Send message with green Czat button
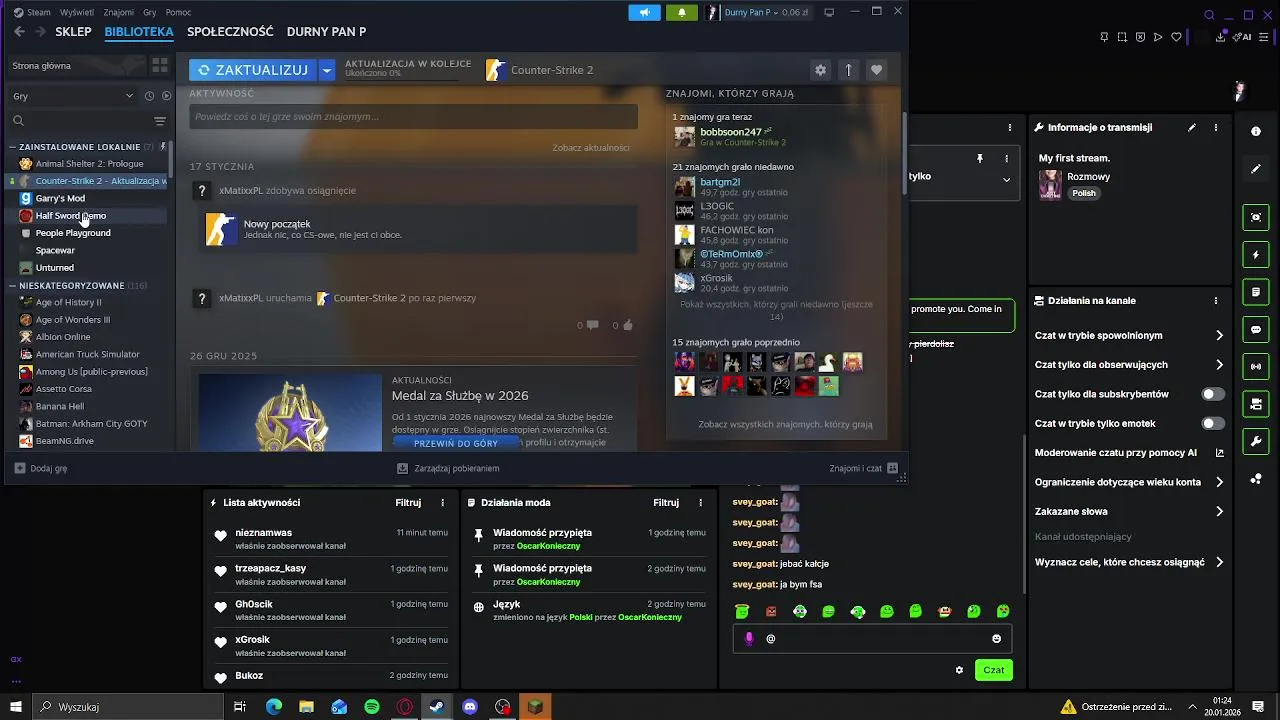This screenshot has width=1280, height=720. click(994, 670)
